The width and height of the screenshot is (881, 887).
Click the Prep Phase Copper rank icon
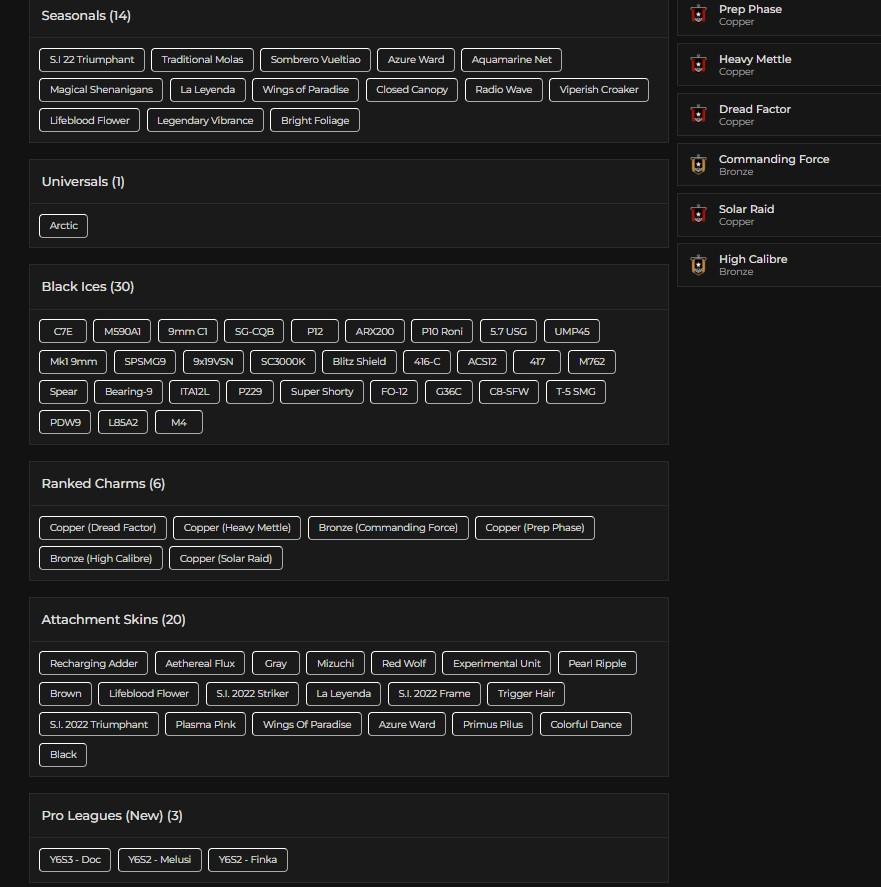[x=698, y=15]
